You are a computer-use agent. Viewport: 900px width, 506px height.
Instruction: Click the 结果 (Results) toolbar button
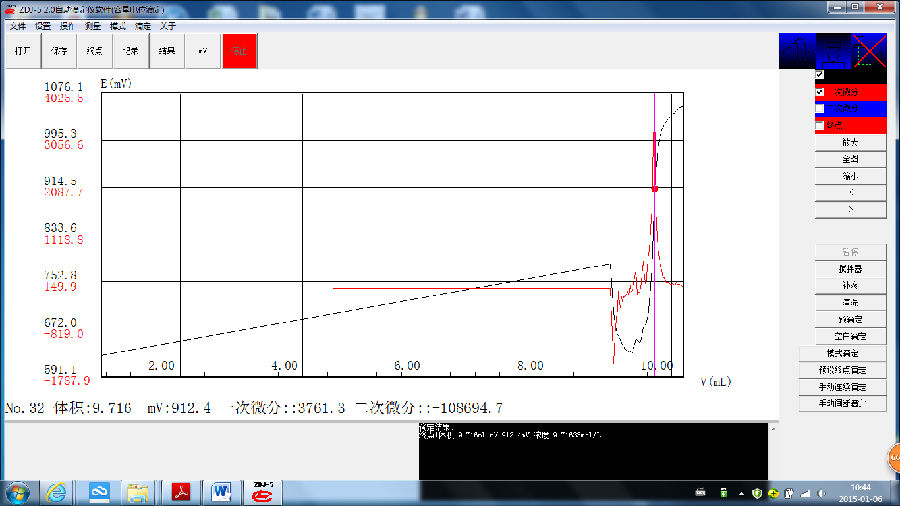[166, 50]
